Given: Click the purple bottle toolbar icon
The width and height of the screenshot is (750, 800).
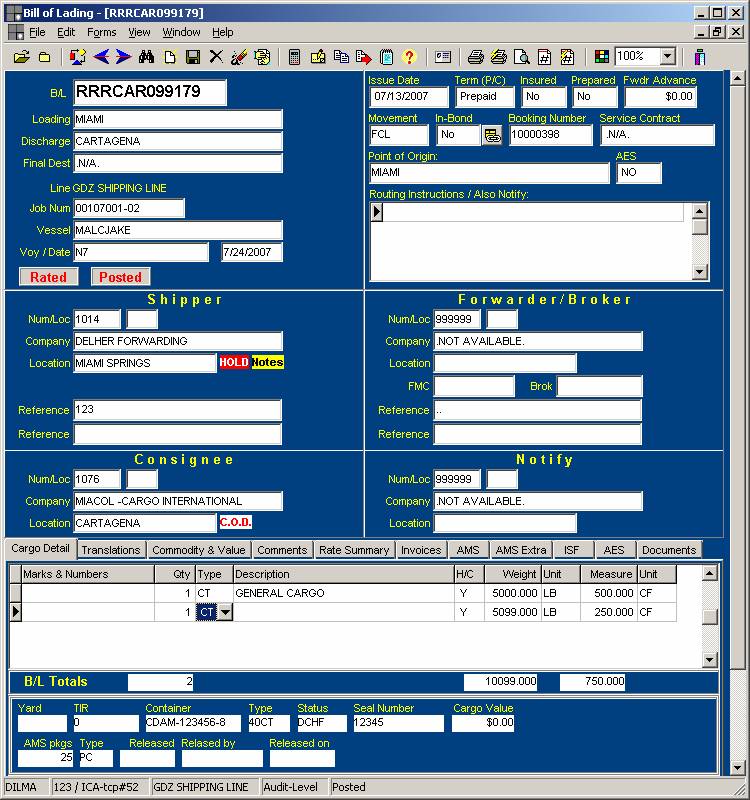Looking at the screenshot, I should [x=700, y=57].
